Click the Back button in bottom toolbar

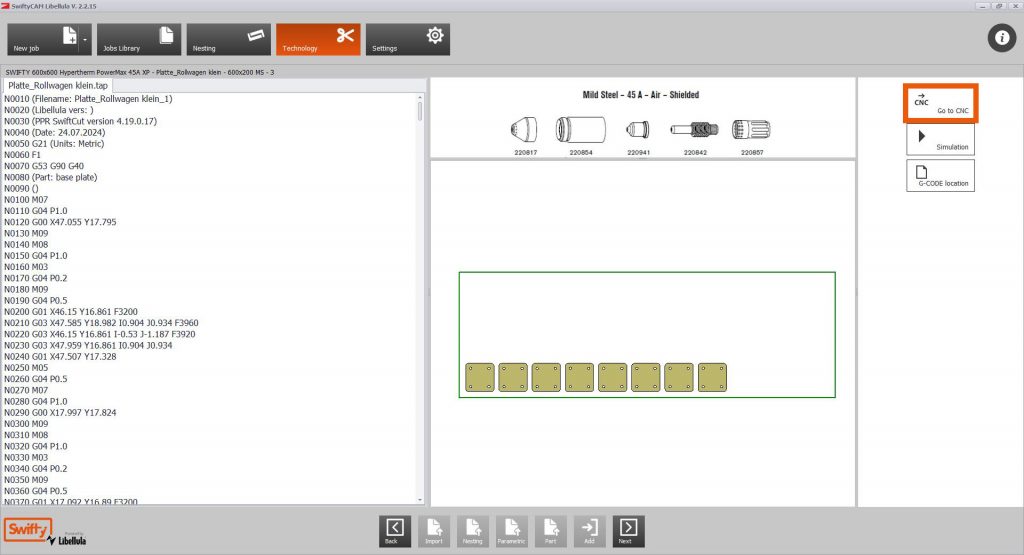[x=395, y=531]
